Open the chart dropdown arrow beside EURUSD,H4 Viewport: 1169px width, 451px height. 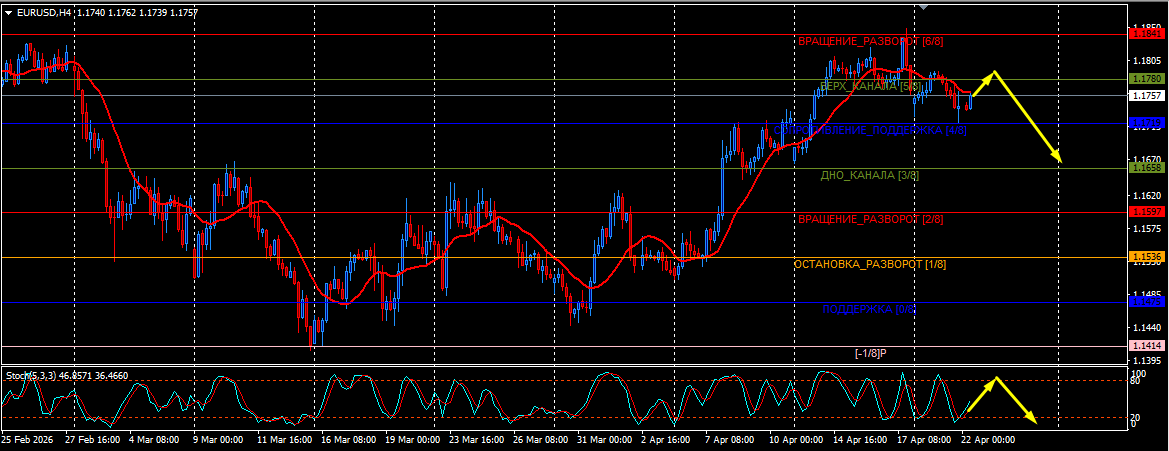click(8, 13)
